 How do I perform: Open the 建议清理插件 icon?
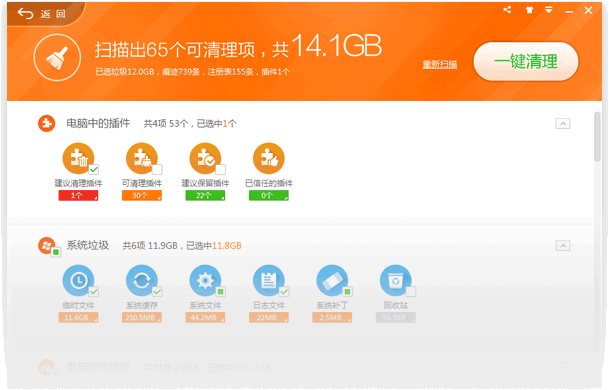point(78,158)
